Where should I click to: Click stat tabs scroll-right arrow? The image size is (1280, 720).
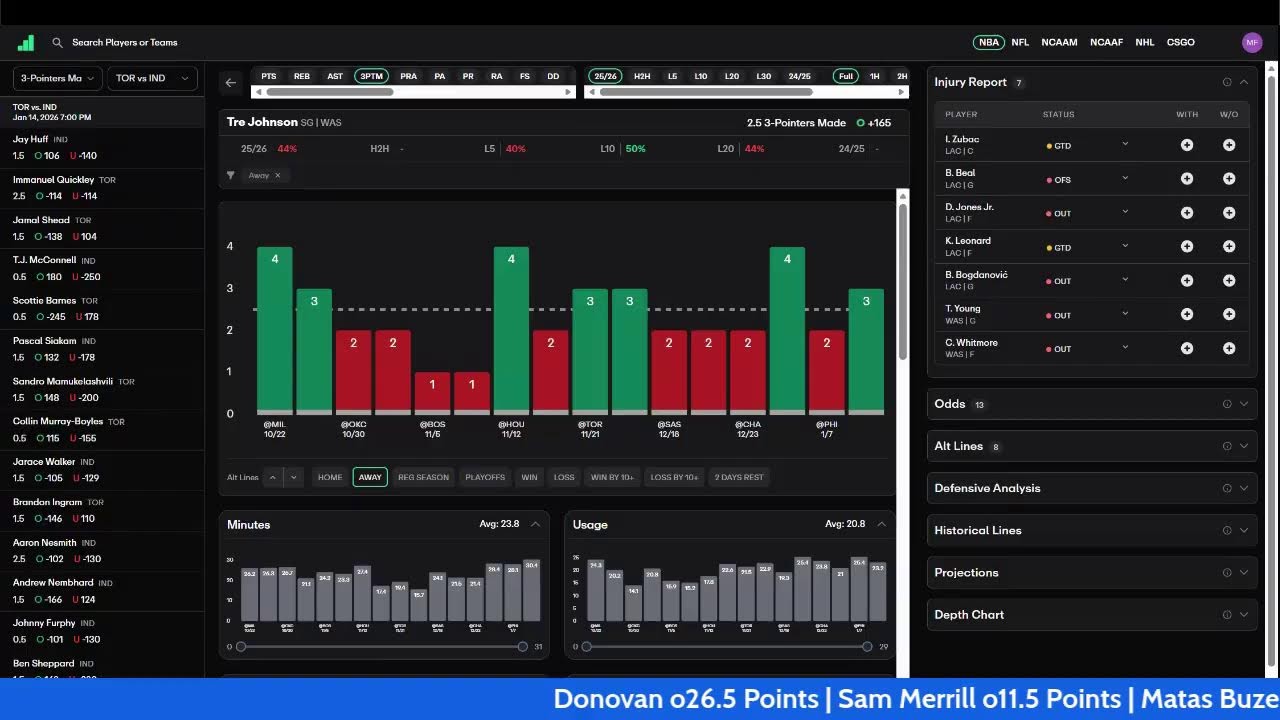569,92
